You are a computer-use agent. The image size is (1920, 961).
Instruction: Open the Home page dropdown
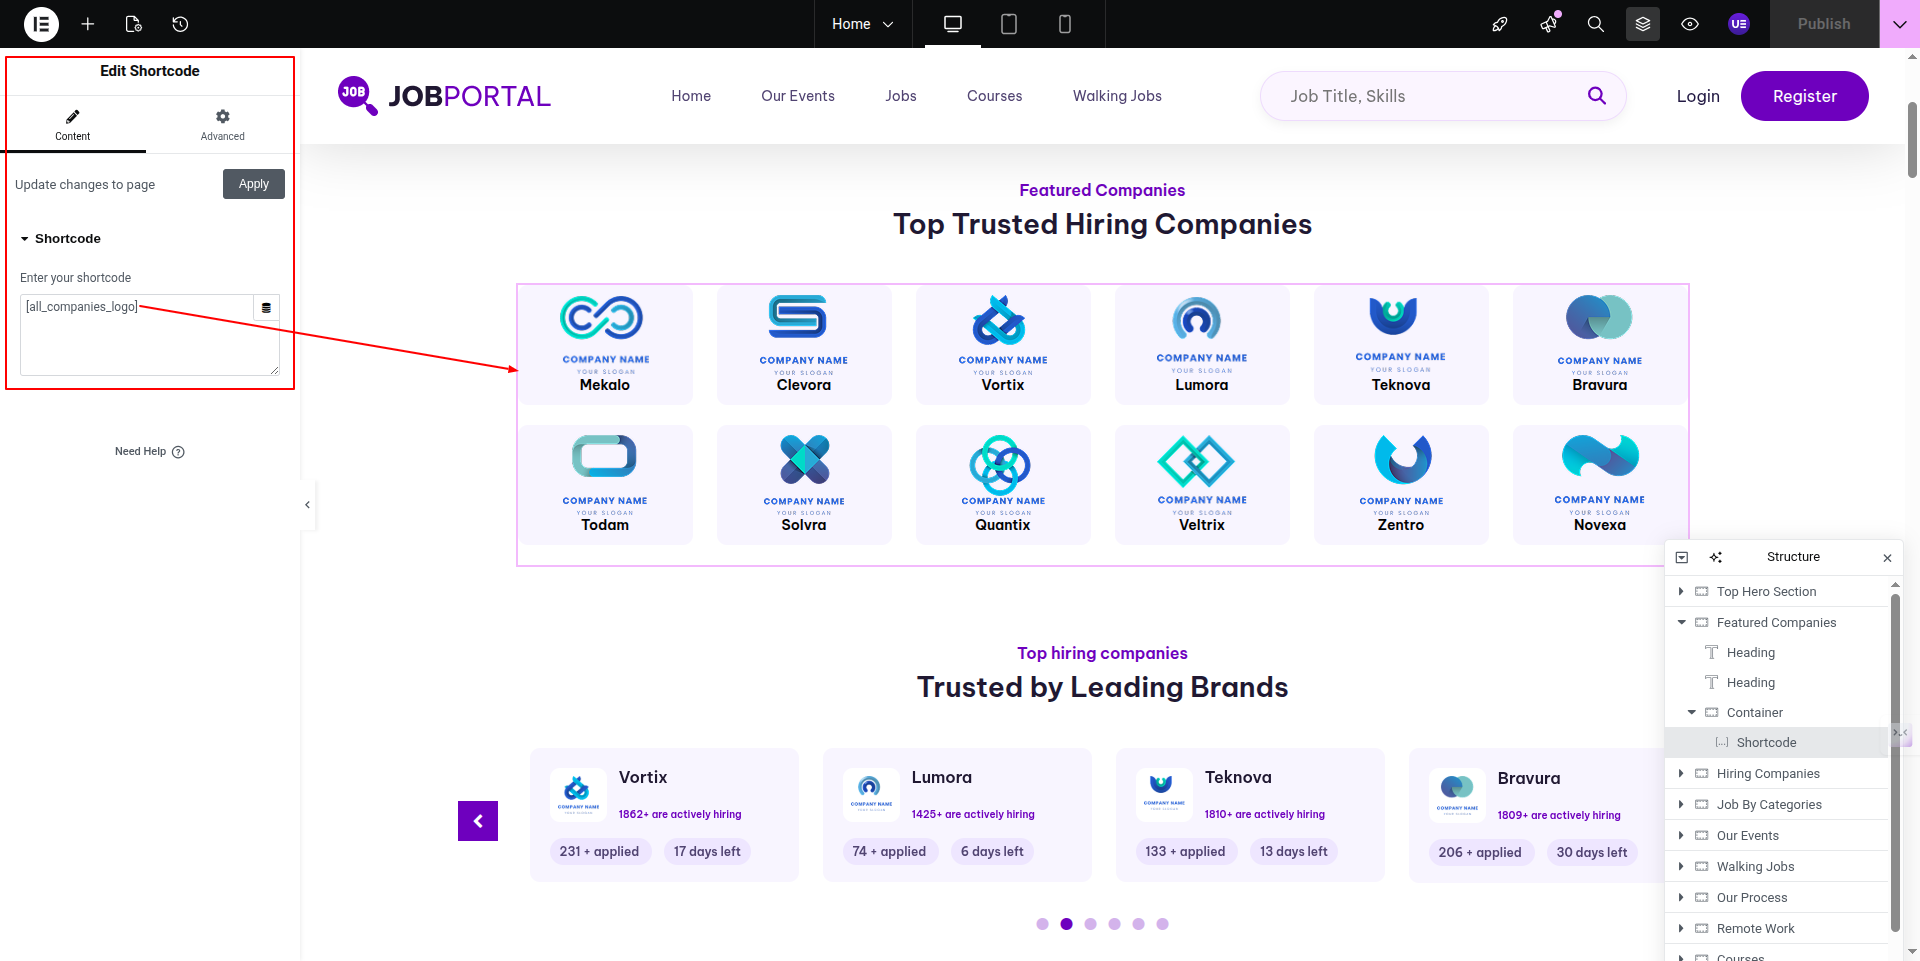(862, 24)
